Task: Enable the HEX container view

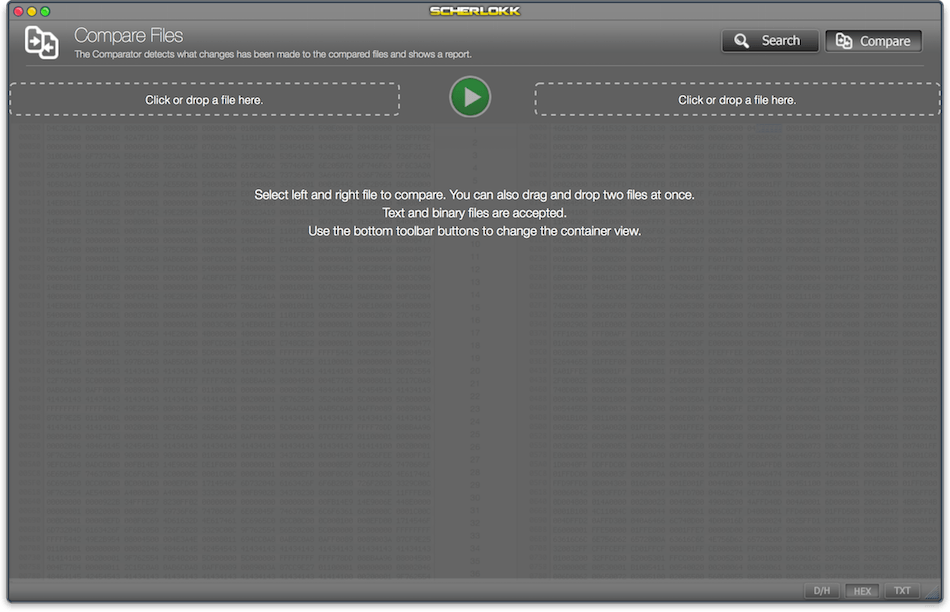Action: tap(862, 591)
